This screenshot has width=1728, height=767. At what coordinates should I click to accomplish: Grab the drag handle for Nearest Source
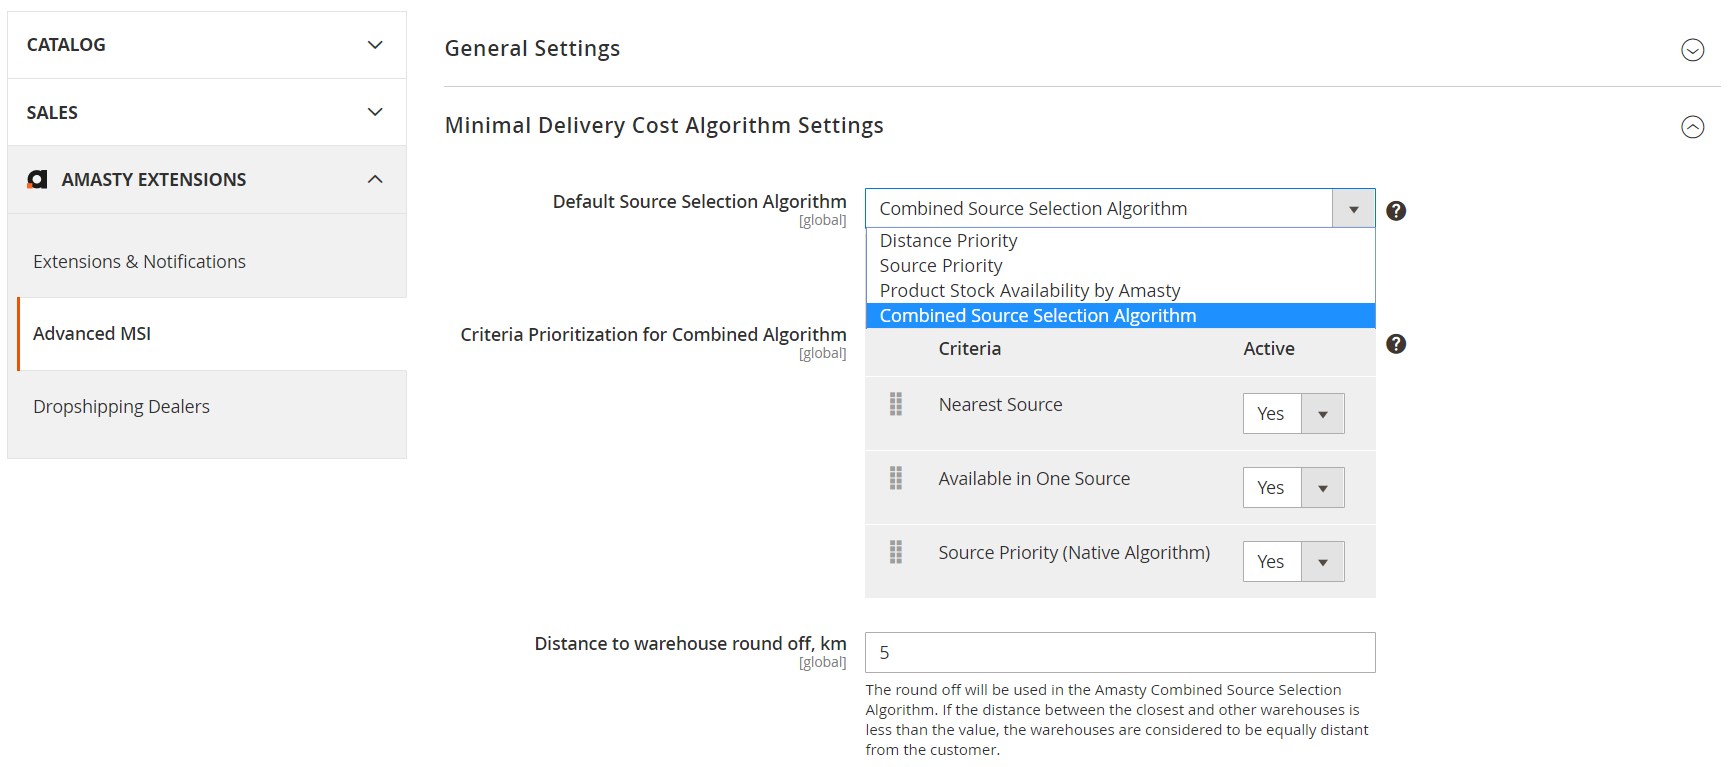pos(896,404)
